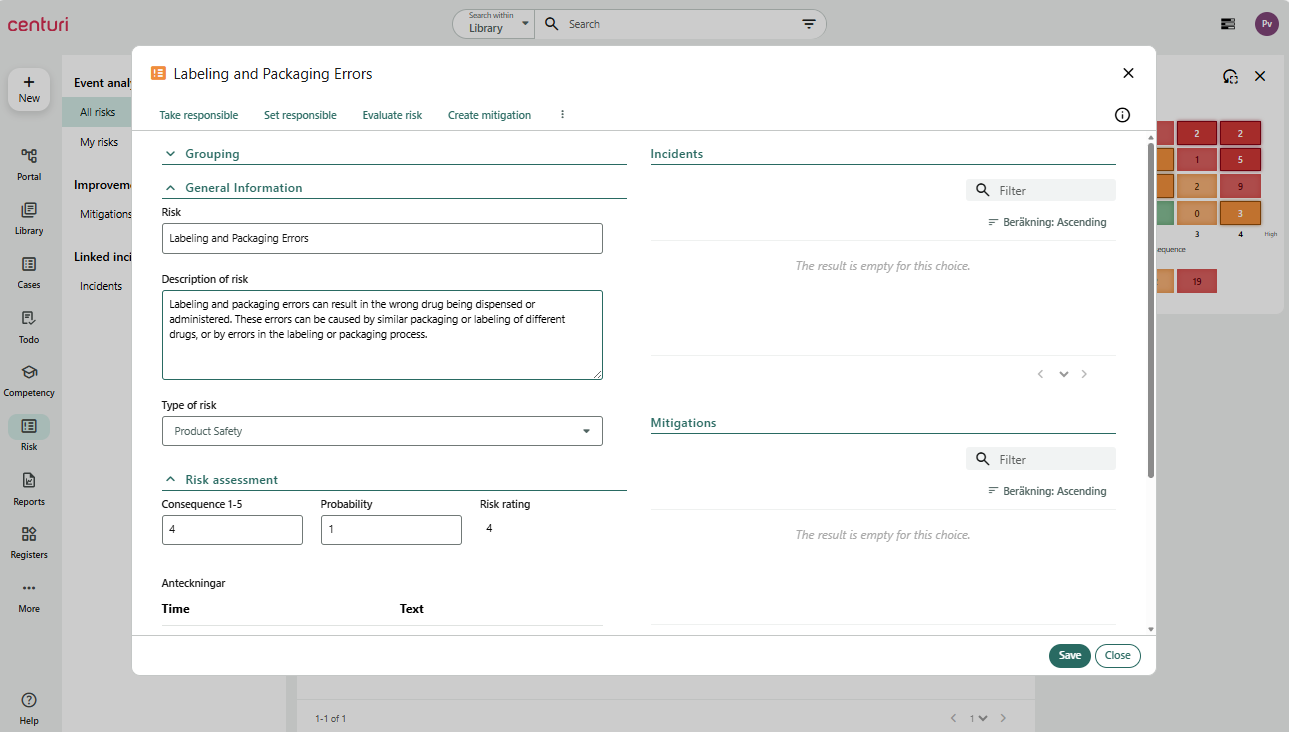This screenshot has height=732, width=1289.
Task: Open the Registers sidebar icon
Action: (x=29, y=542)
